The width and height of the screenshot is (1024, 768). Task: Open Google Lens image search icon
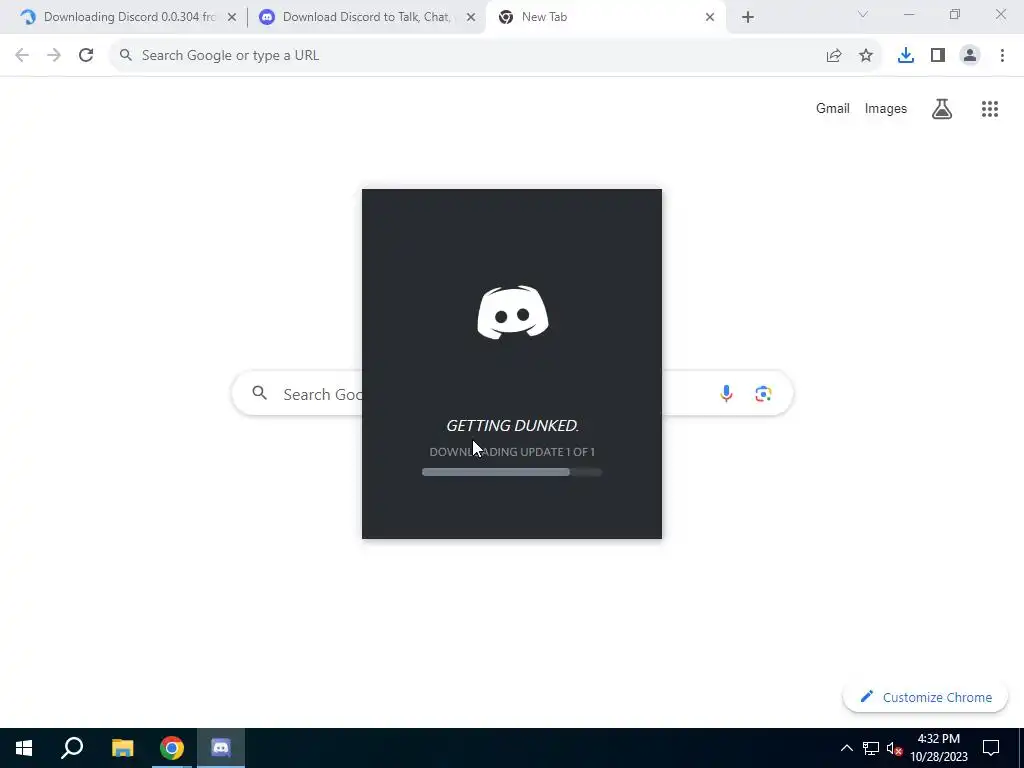(x=763, y=394)
